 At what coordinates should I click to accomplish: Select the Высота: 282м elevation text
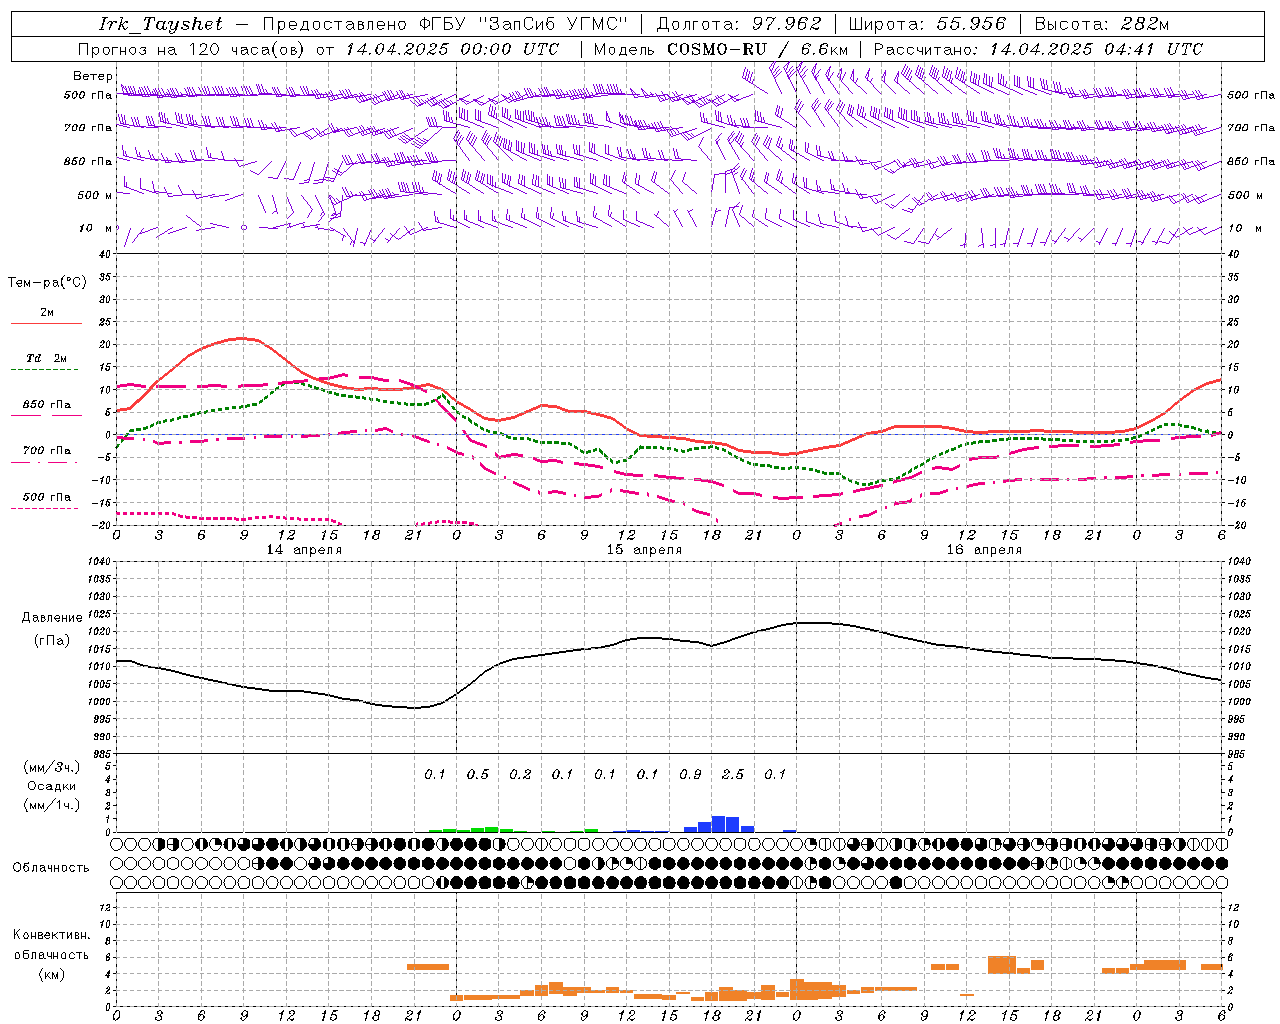(1101, 24)
